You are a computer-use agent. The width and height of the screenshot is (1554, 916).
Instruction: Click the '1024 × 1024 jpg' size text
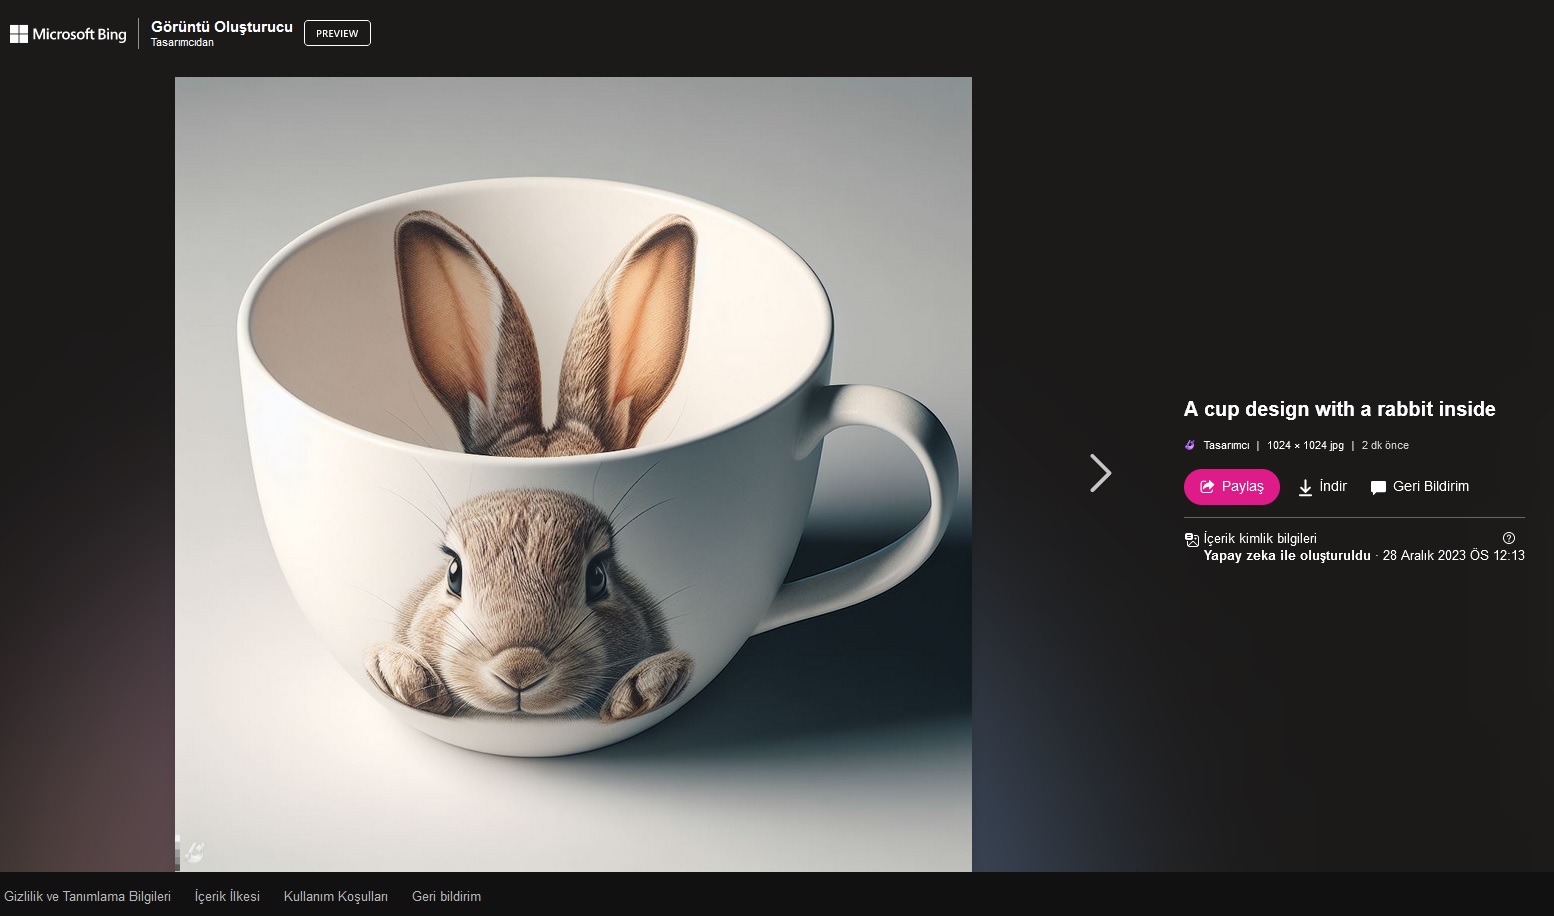point(1305,446)
